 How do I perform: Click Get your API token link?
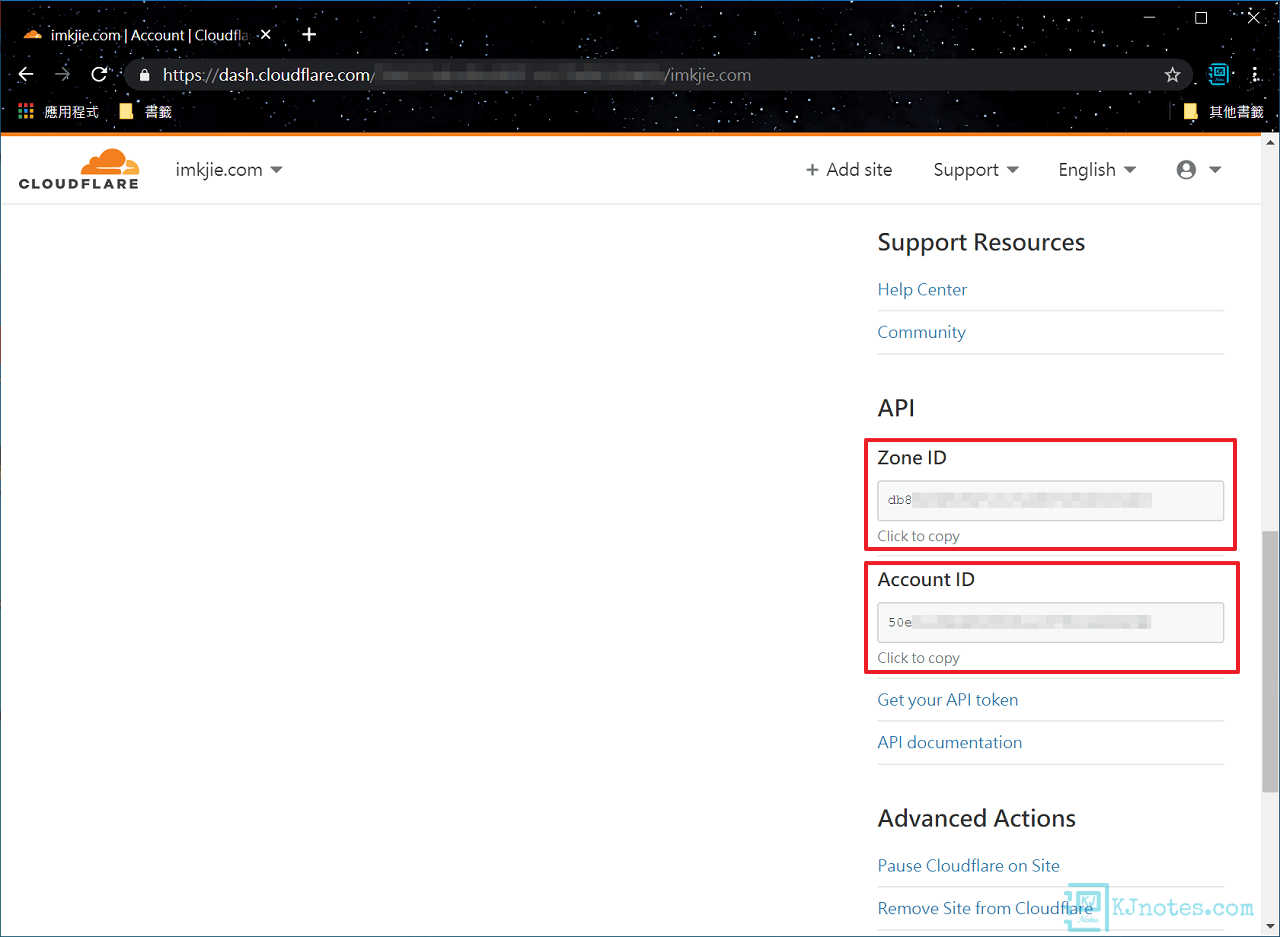pyautogui.click(x=948, y=700)
